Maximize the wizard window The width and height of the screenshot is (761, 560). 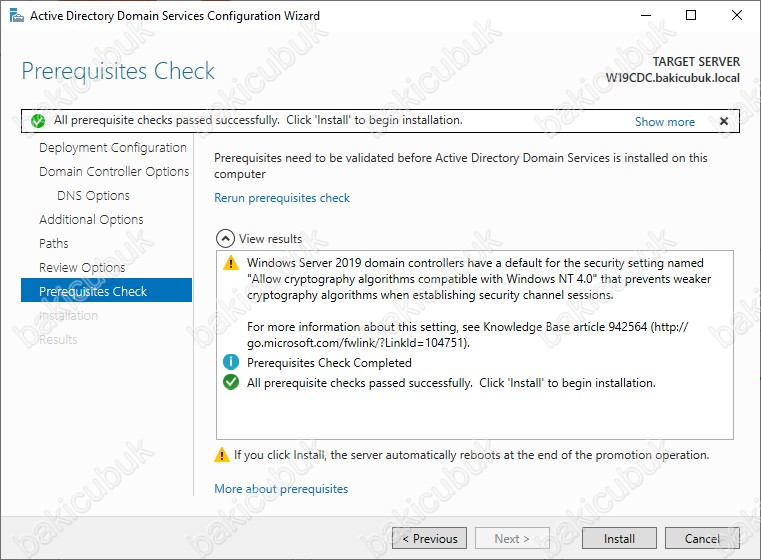coord(691,15)
